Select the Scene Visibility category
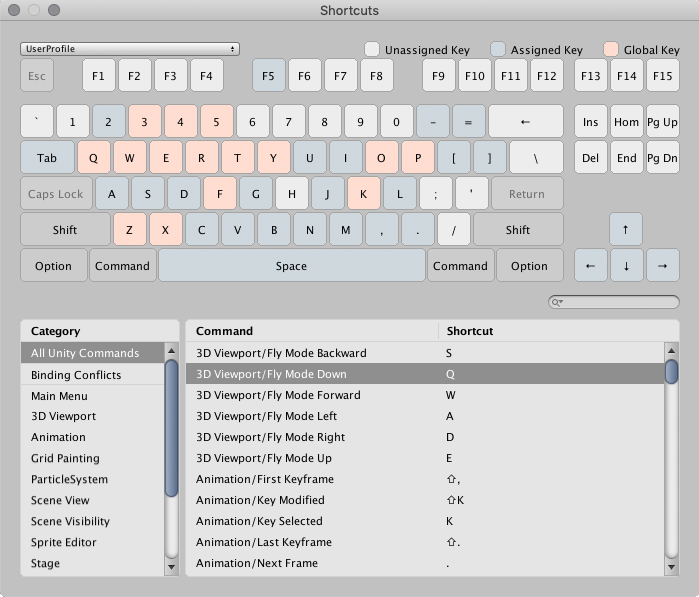The height and width of the screenshot is (597, 699). point(92,521)
